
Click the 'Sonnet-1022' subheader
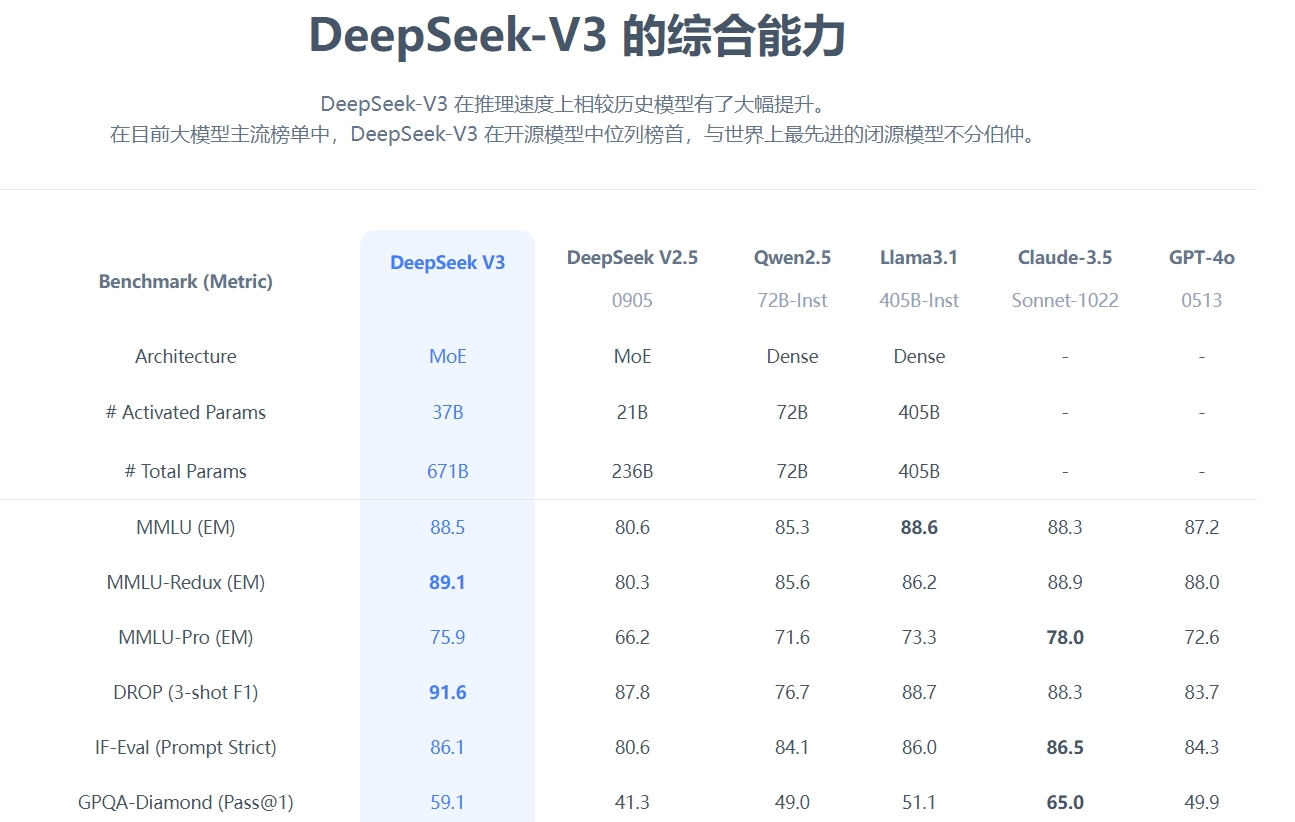1065,300
